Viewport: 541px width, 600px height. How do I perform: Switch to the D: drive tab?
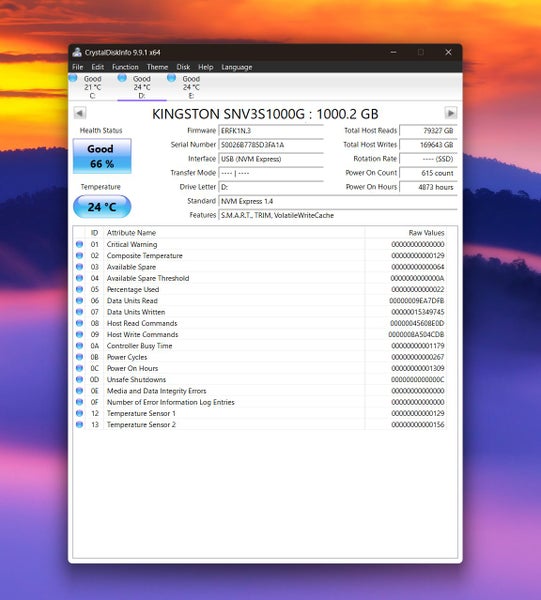(142, 87)
